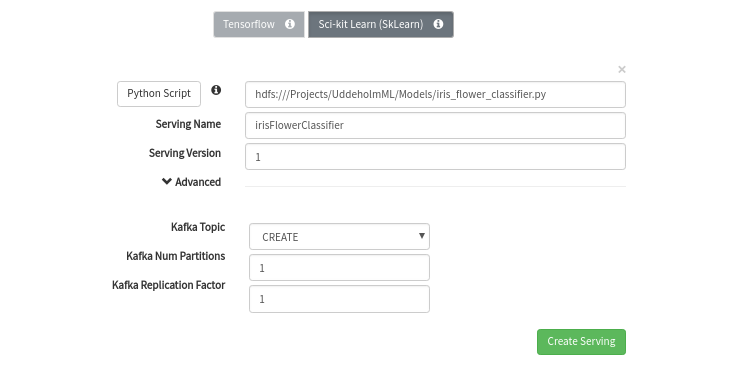
Task: Click the Kafka Replication Factor field
Action: [339, 299]
